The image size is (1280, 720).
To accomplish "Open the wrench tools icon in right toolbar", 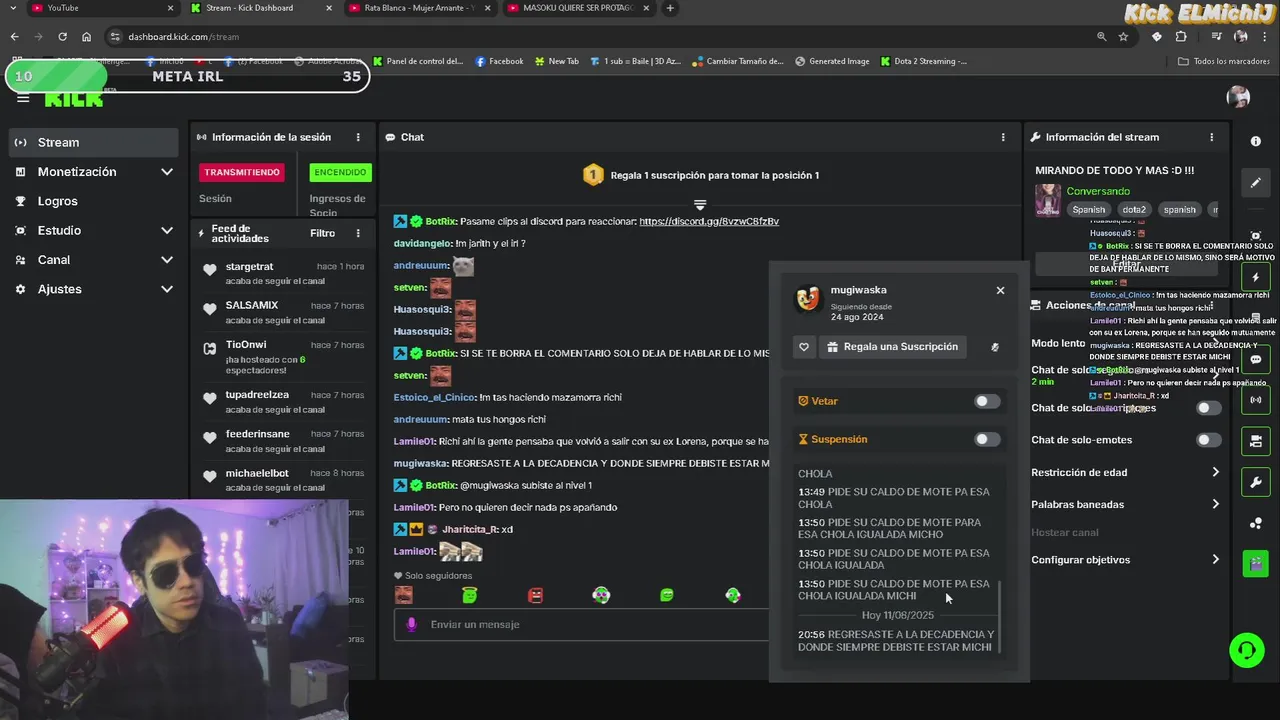I will [1256, 482].
